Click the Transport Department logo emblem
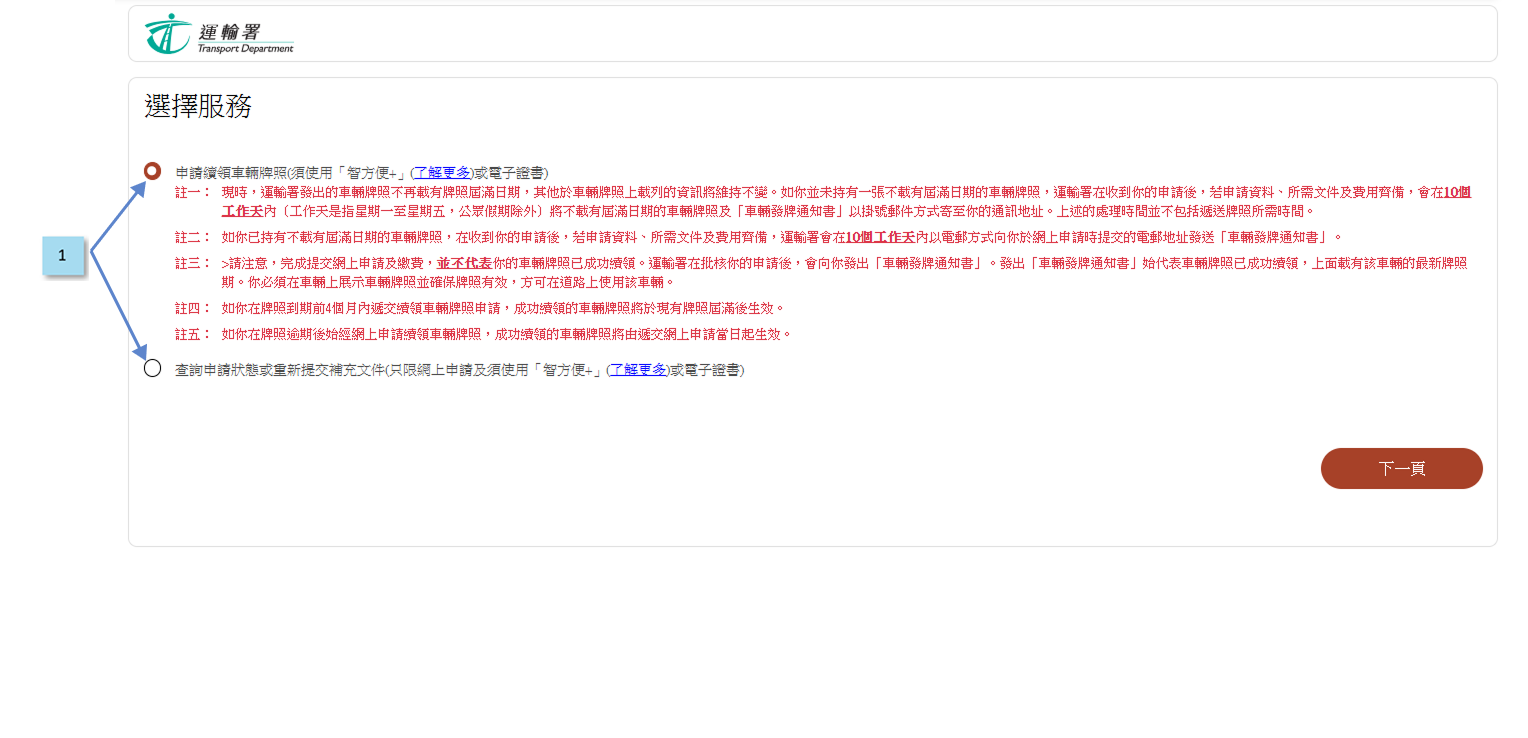The image size is (1528, 738). 168,34
